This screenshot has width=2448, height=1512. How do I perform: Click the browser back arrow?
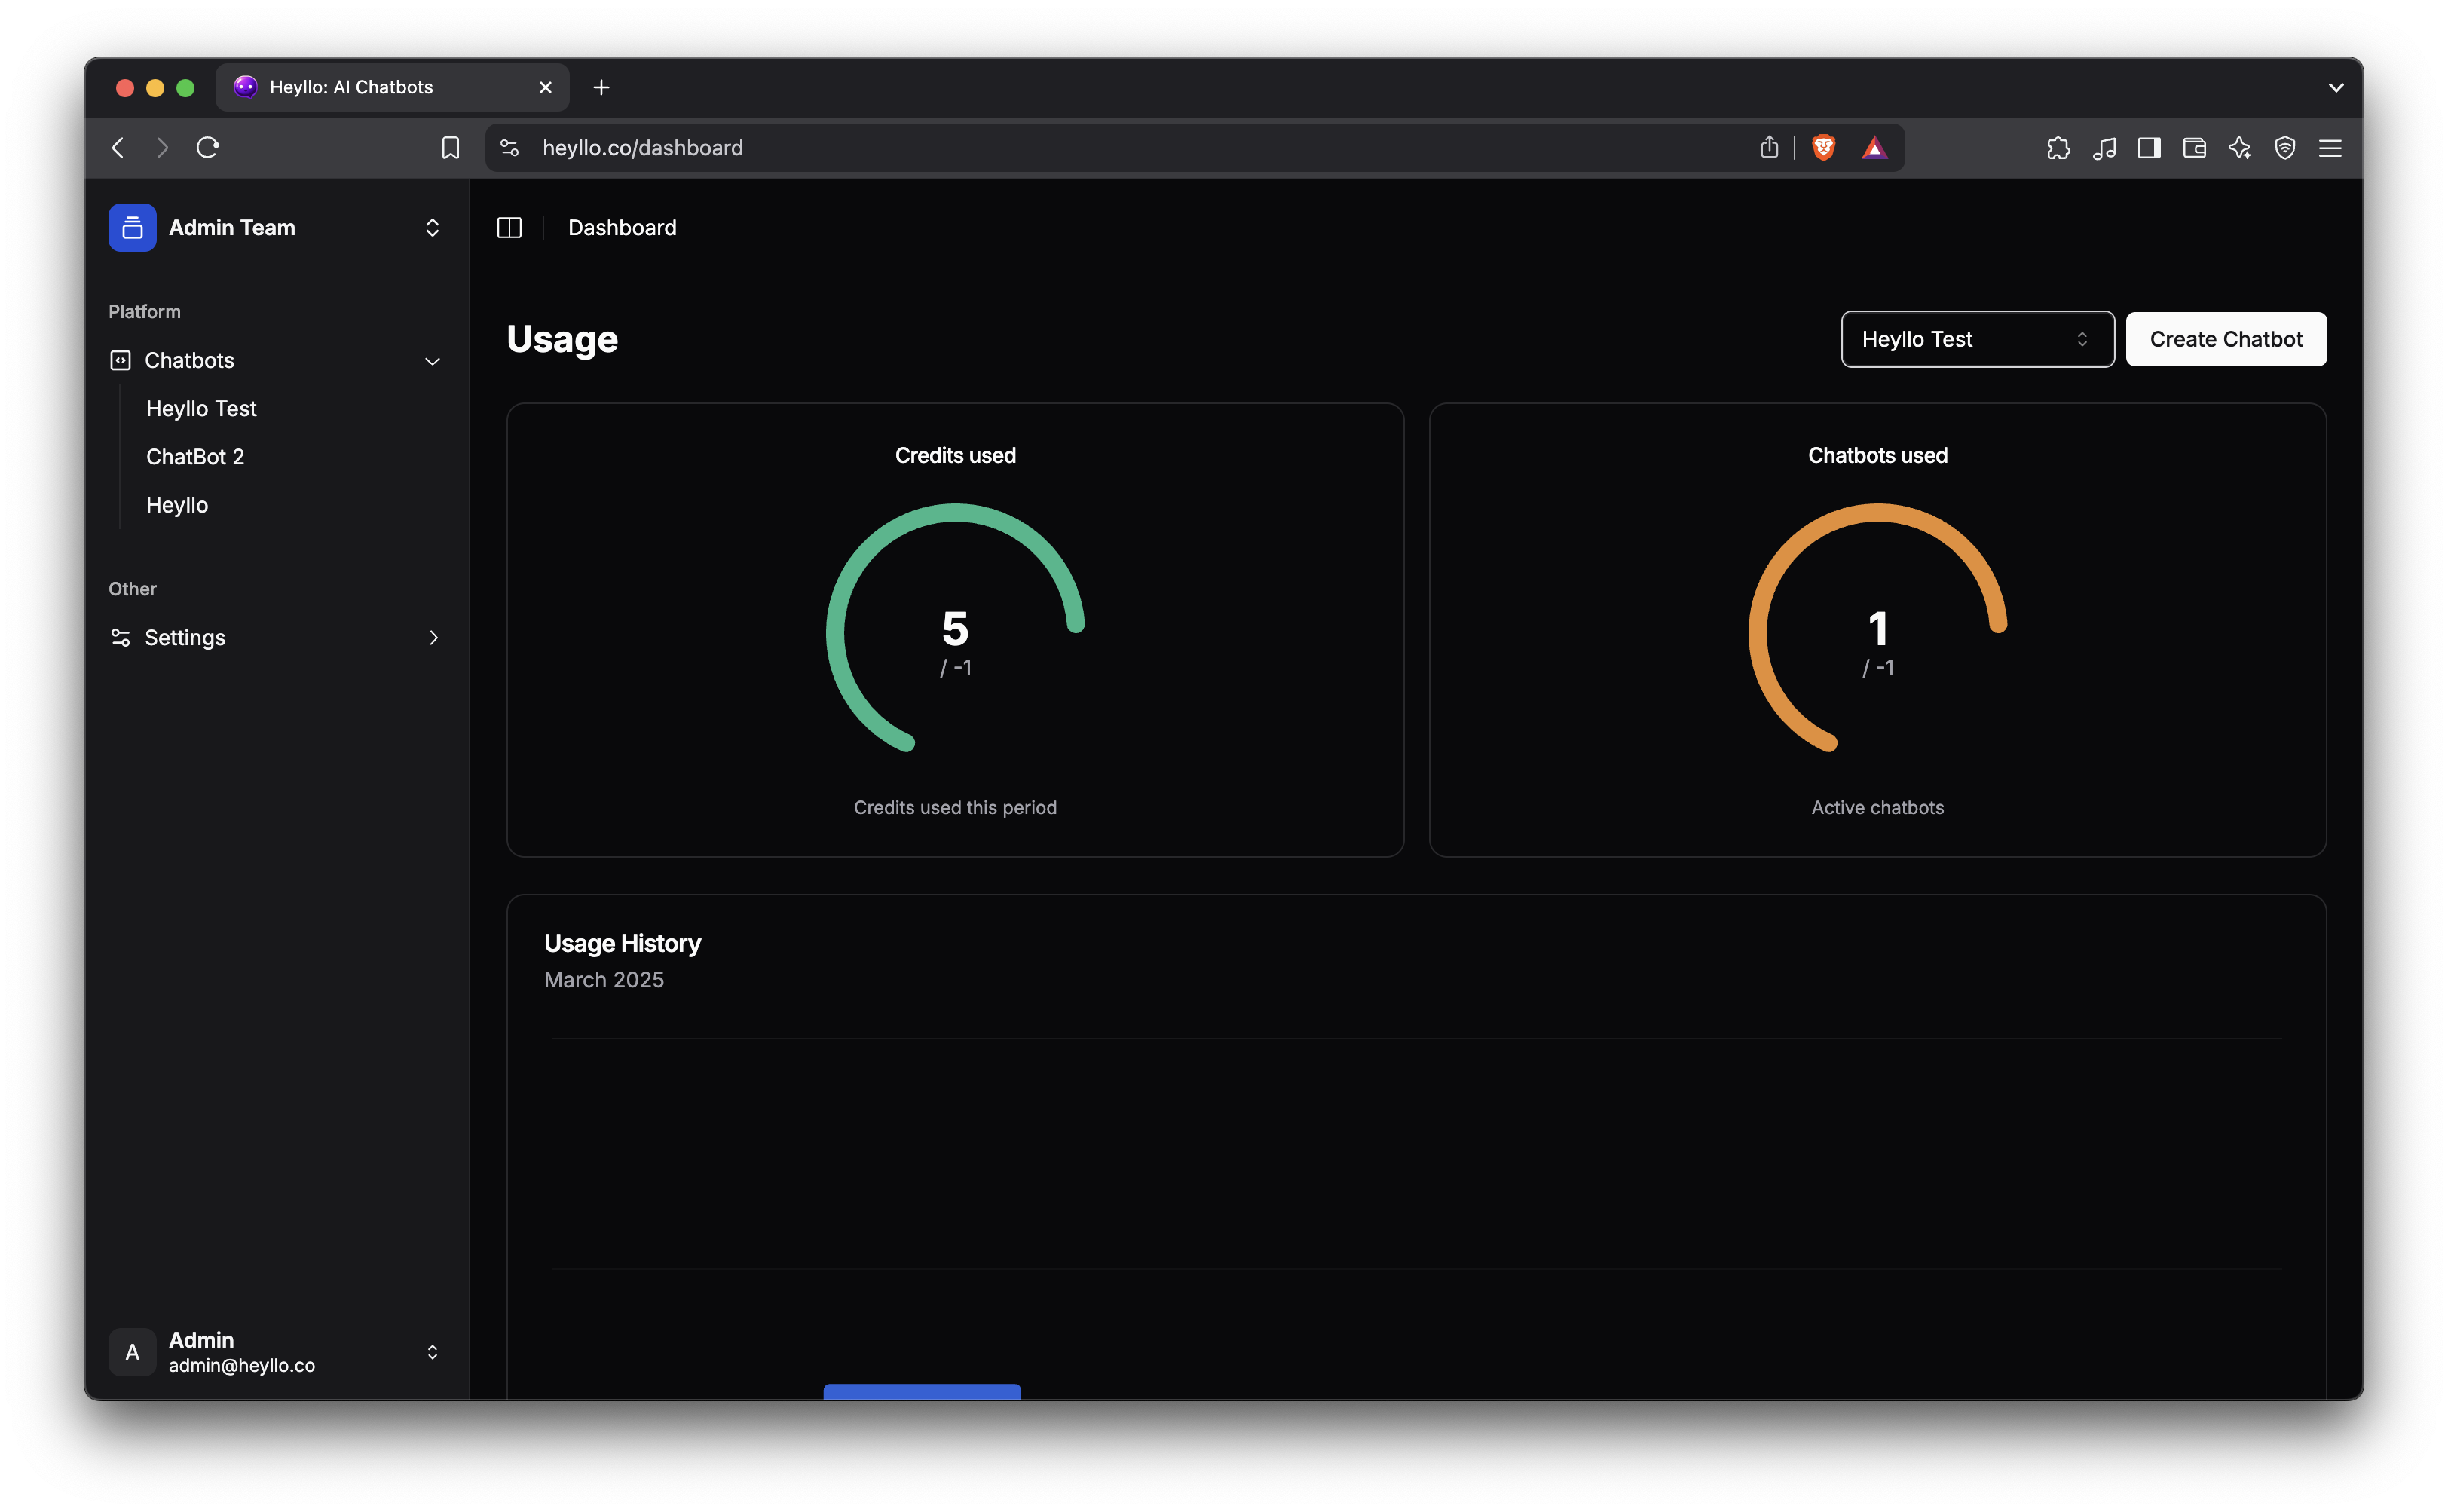(x=118, y=148)
